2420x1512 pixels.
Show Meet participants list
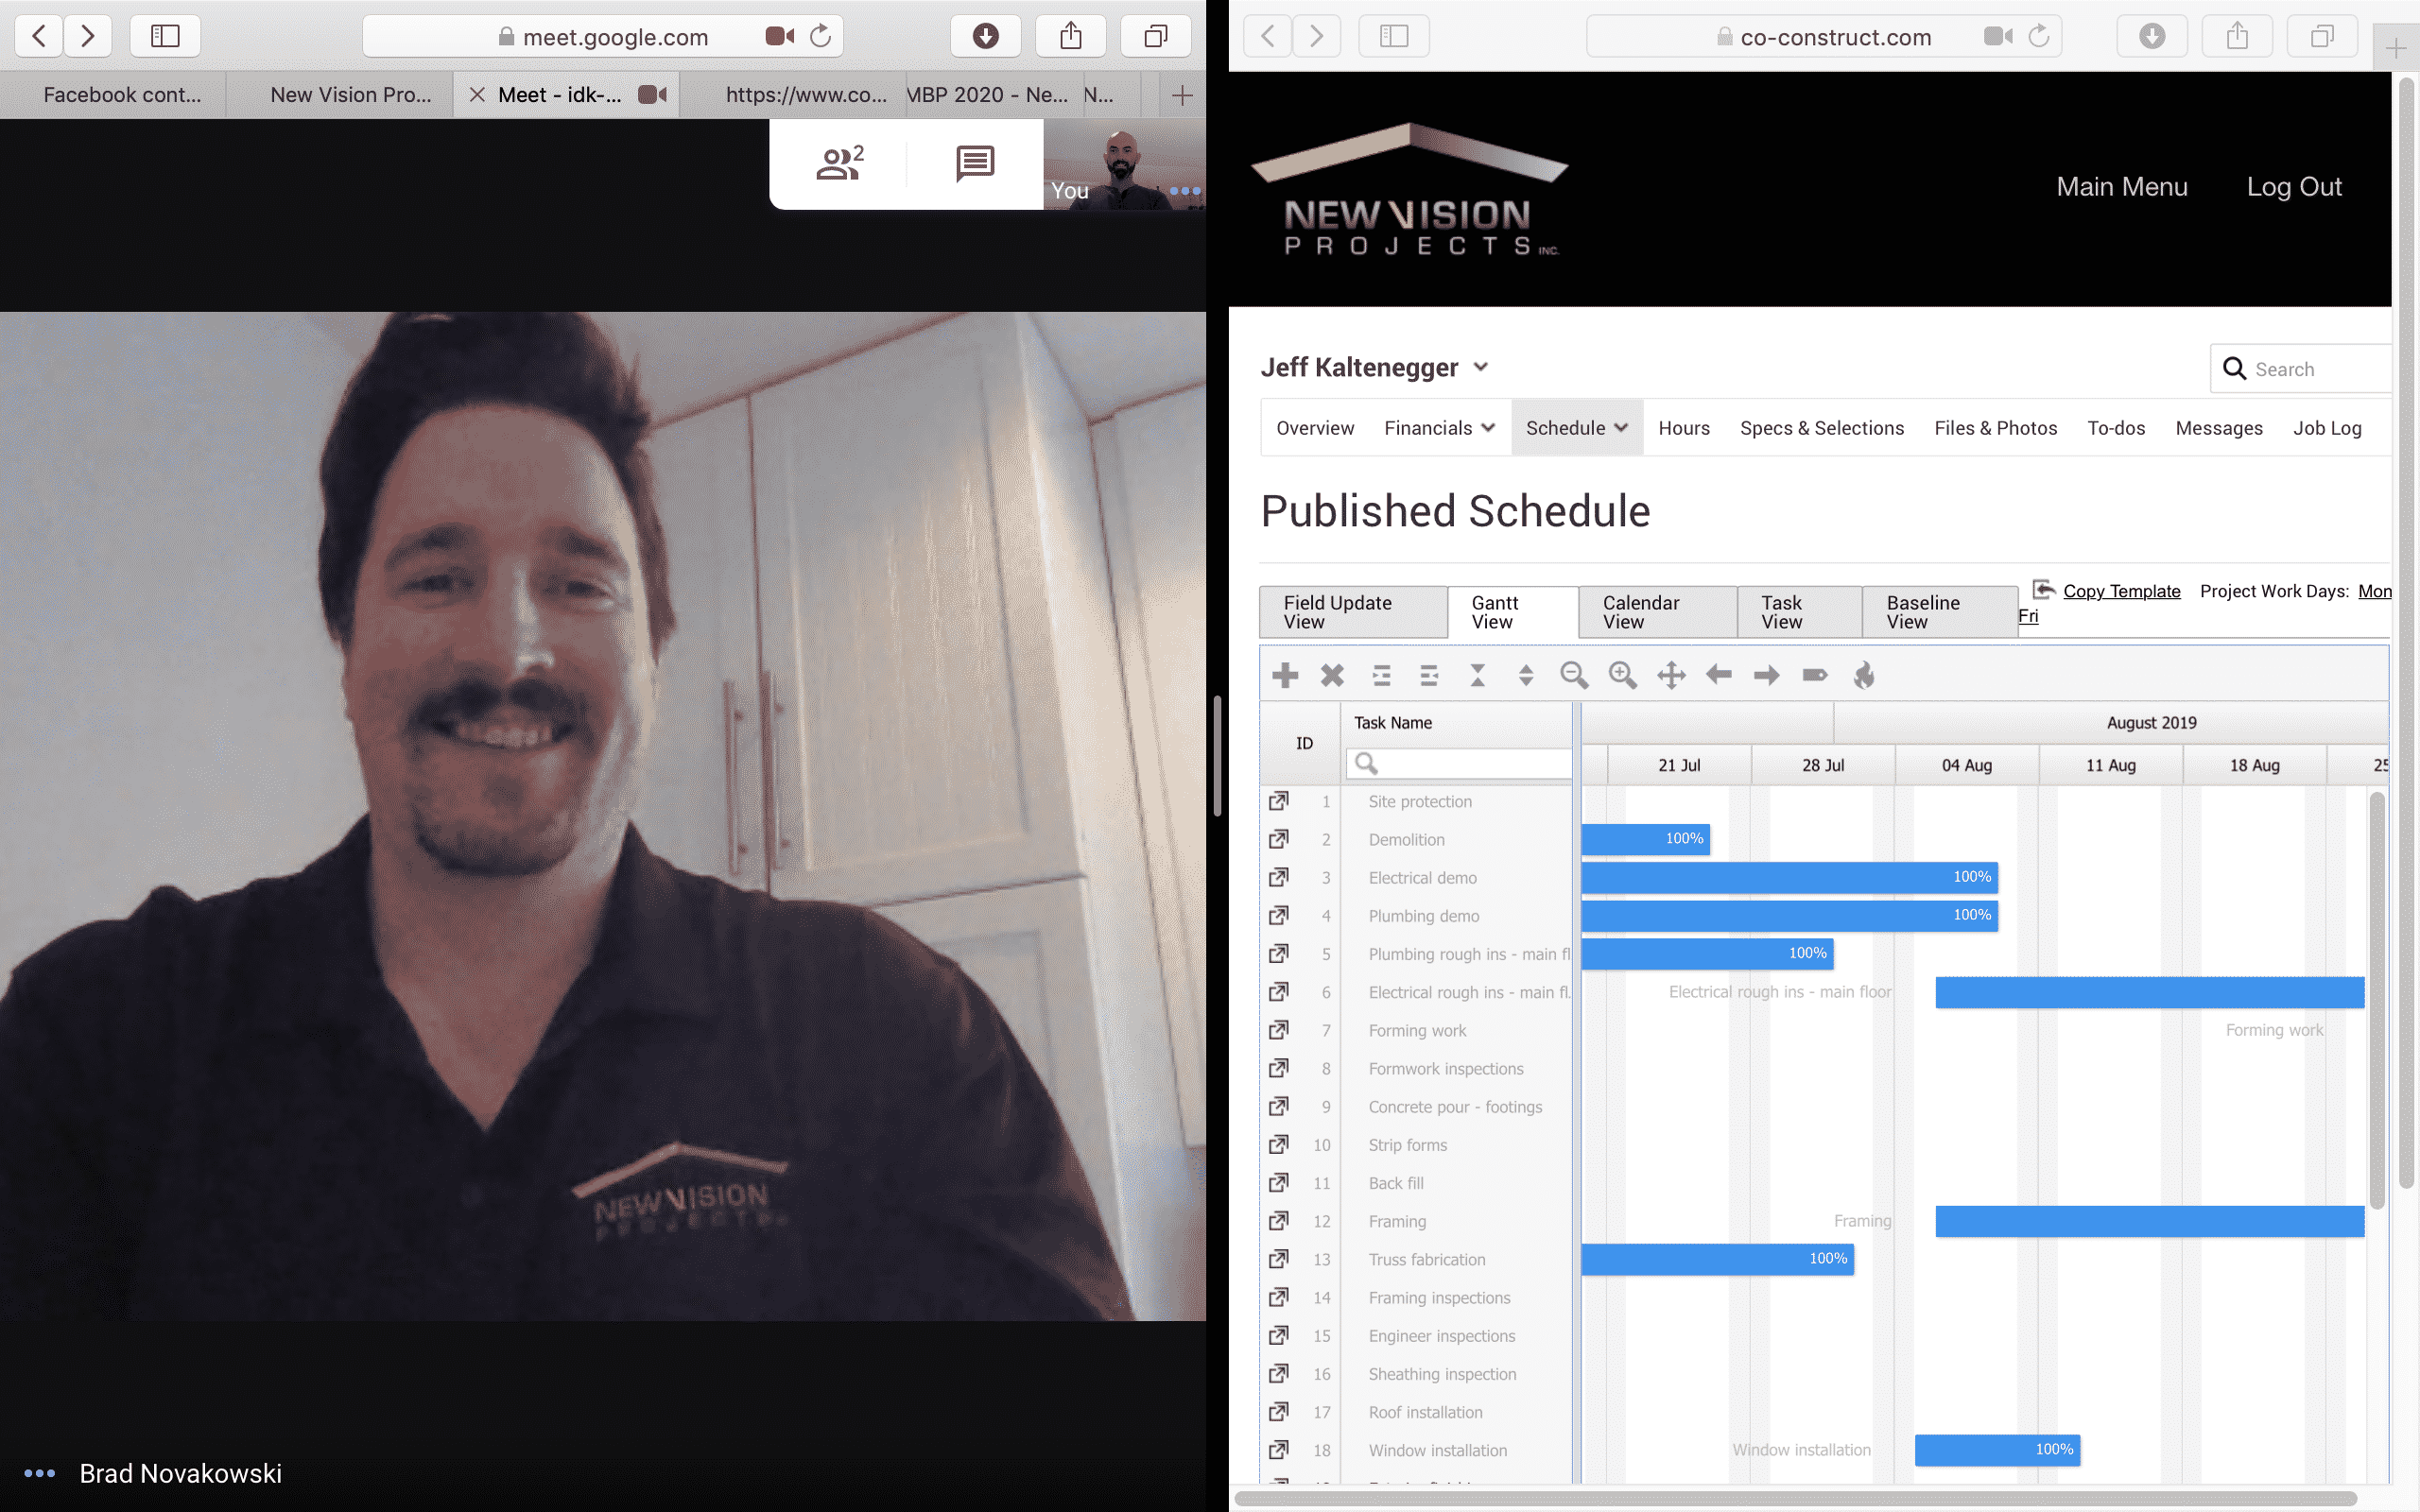pyautogui.click(x=839, y=163)
